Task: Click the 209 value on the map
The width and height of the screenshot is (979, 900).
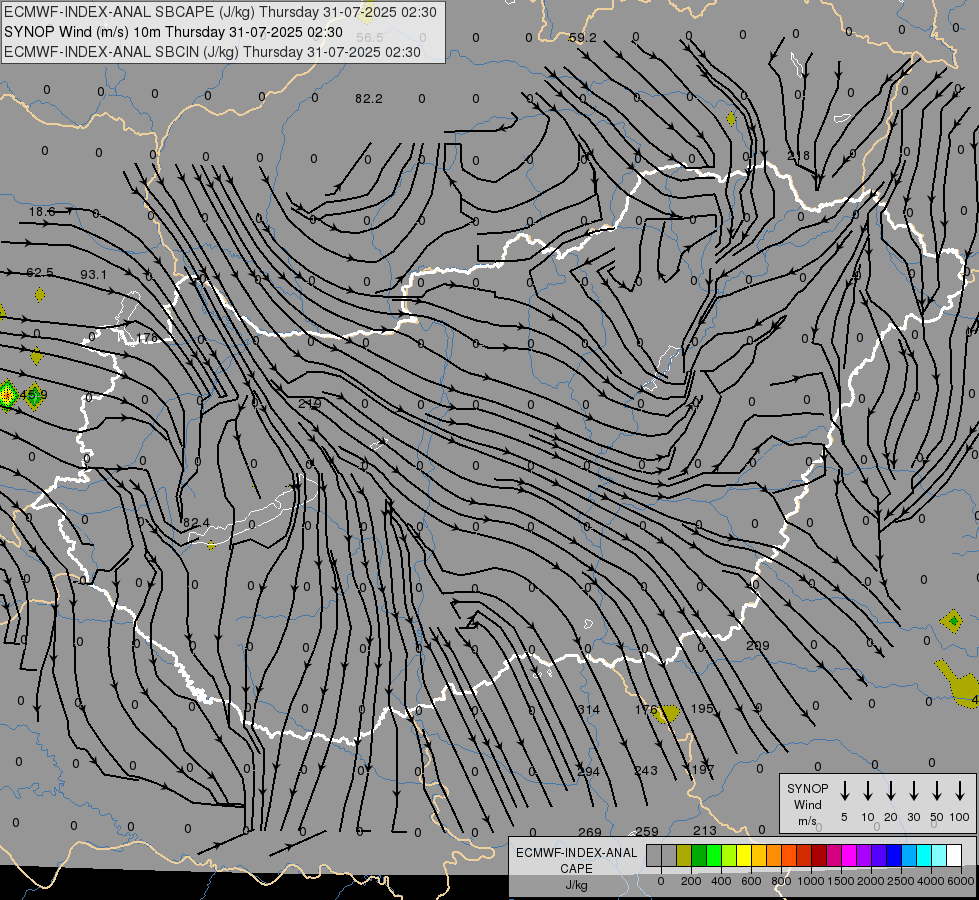Action: point(757,646)
